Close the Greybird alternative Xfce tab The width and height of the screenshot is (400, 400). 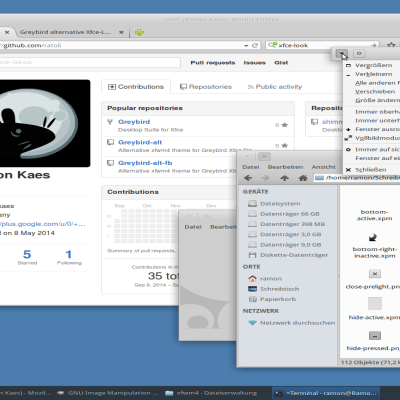coord(121,32)
